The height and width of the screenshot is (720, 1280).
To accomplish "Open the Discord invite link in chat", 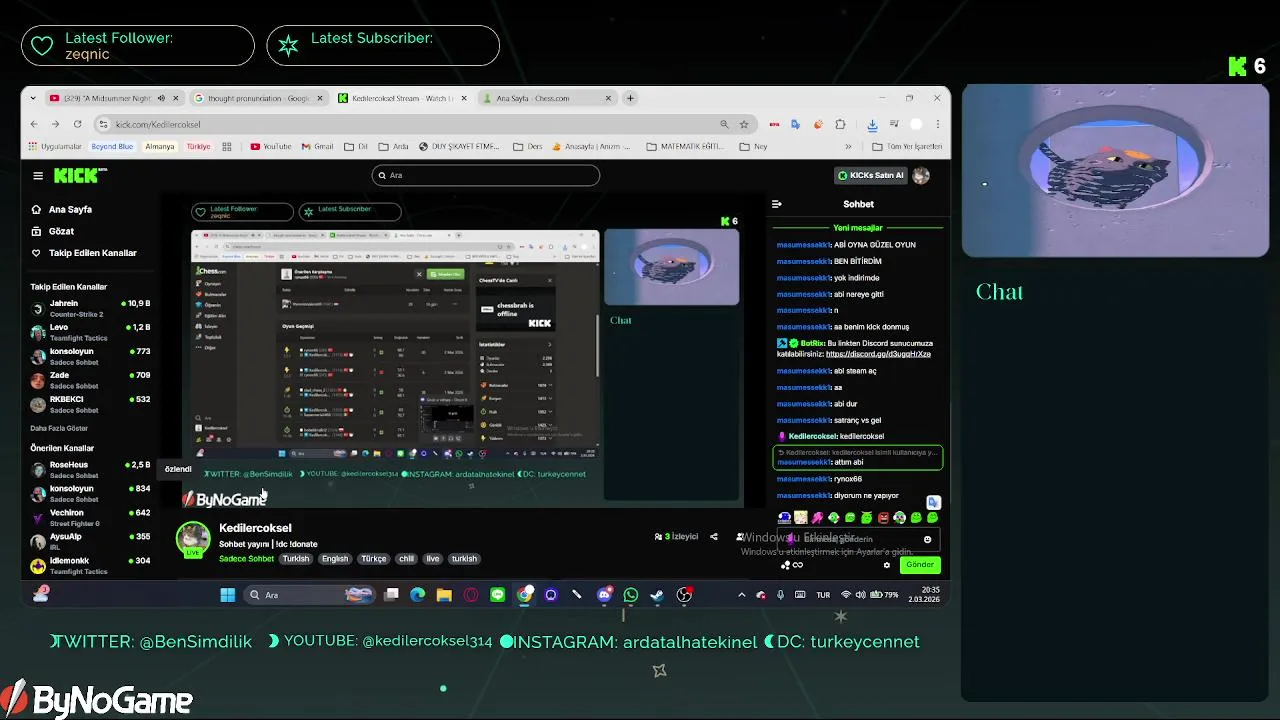I will click(x=878, y=354).
